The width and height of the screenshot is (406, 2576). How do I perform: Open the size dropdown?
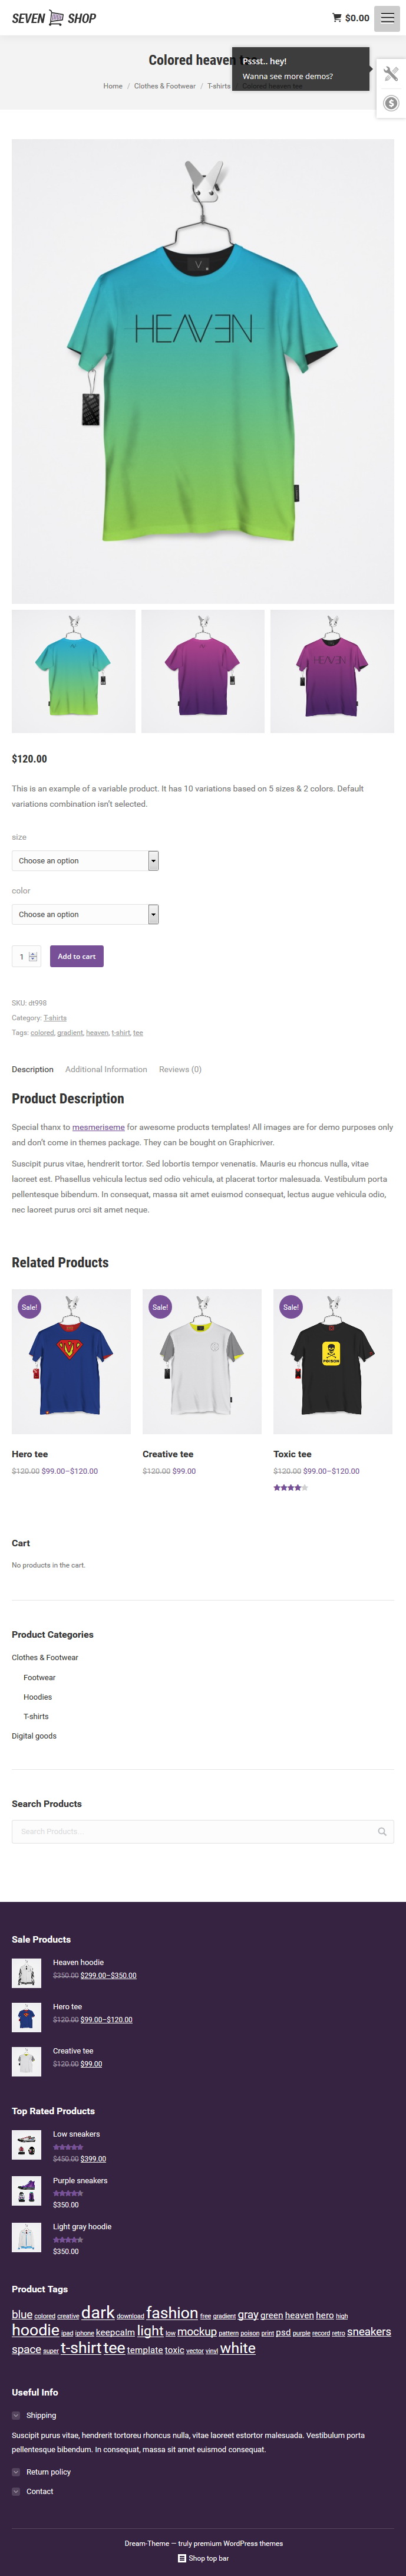(85, 860)
